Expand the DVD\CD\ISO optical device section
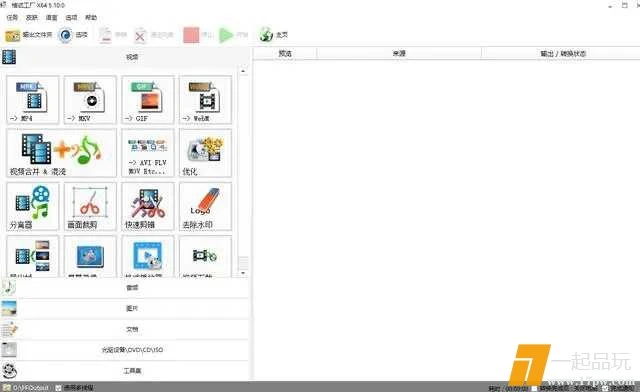This screenshot has width=640, height=392. point(125,350)
